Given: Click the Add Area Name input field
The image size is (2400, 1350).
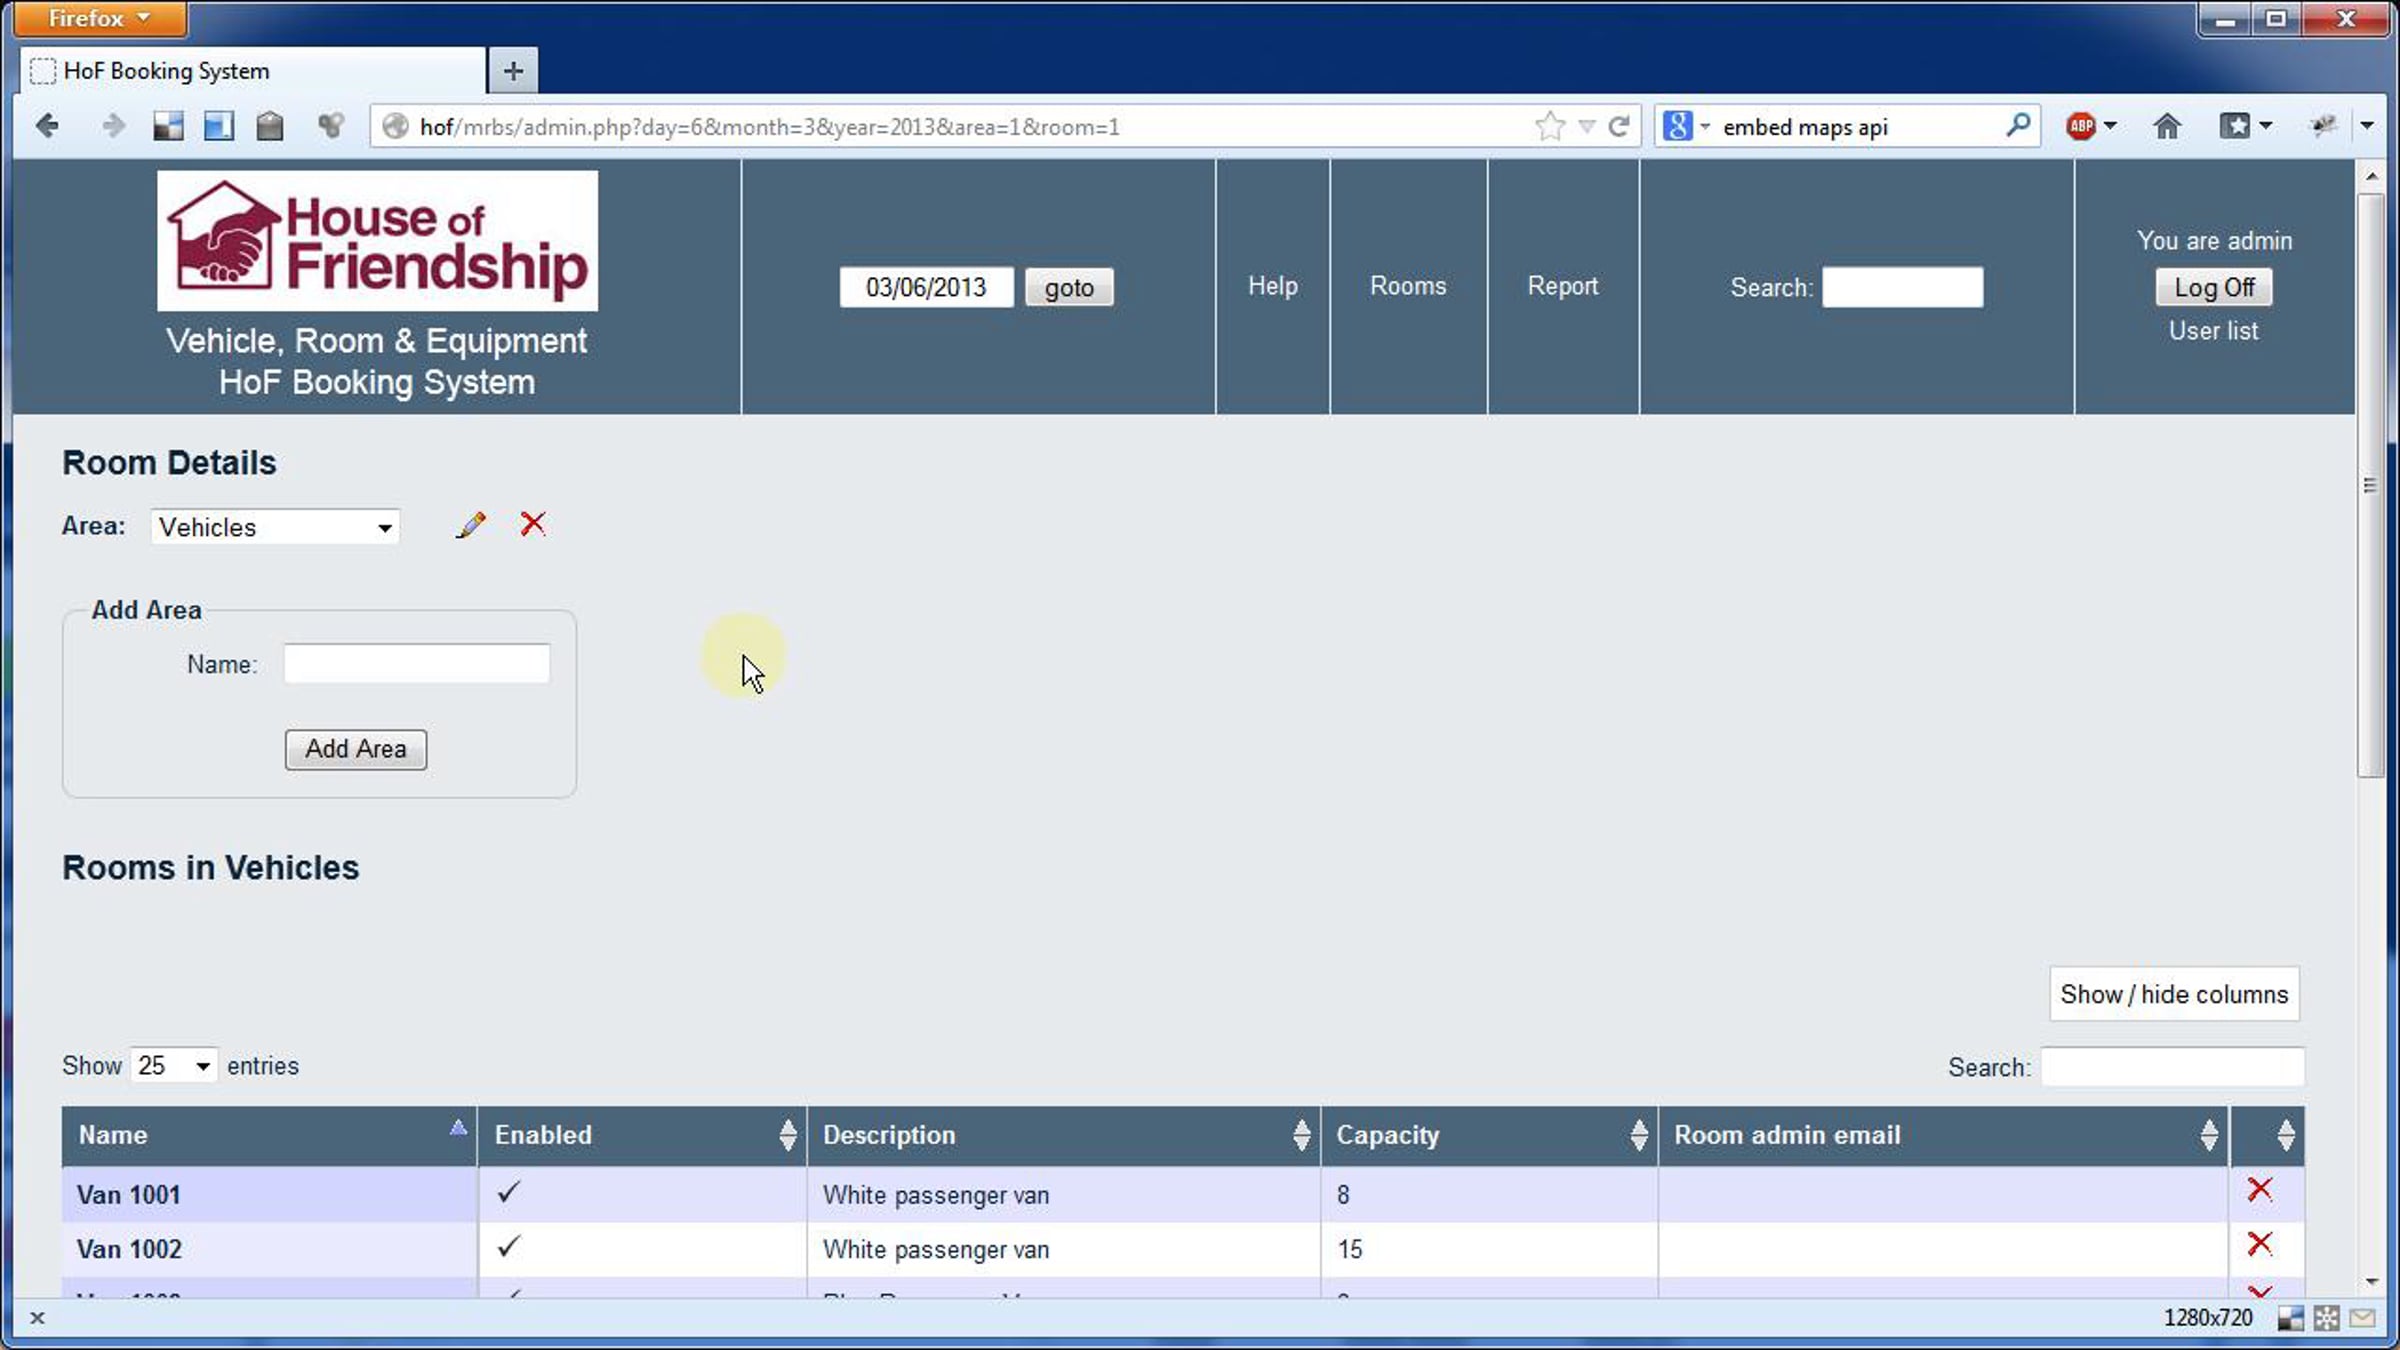Looking at the screenshot, I should 416,664.
